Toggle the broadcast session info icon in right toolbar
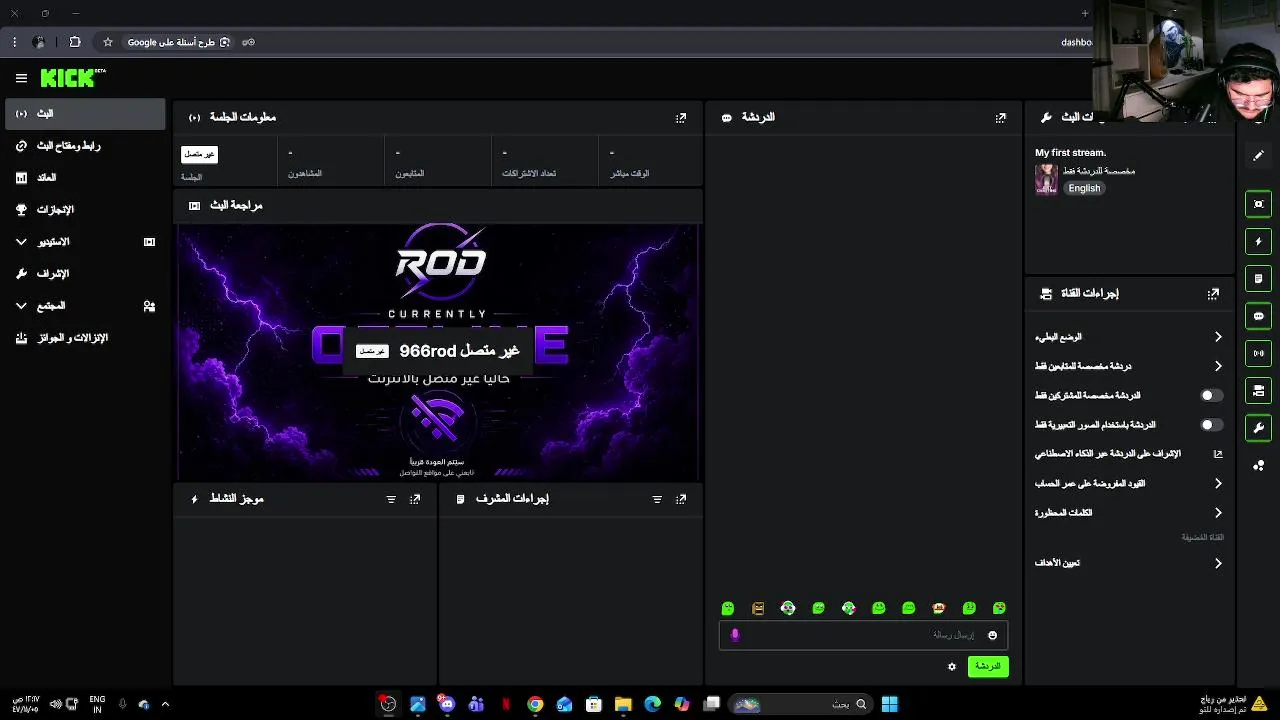 [x=1259, y=353]
